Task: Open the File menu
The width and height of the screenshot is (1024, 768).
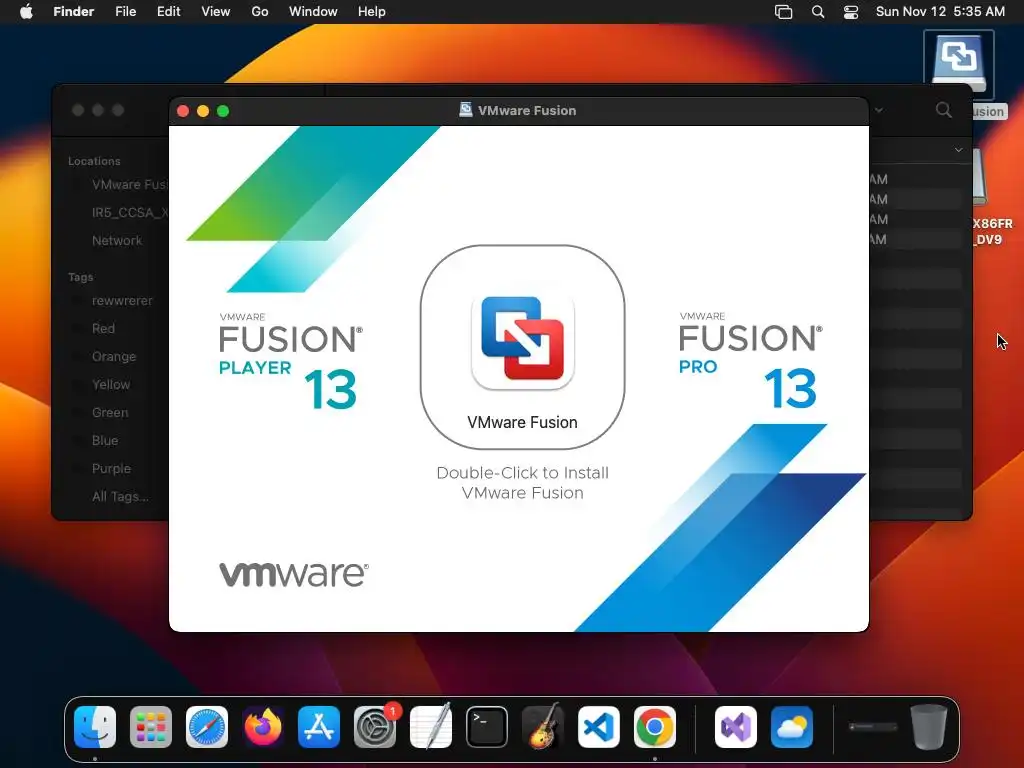Action: [125, 12]
